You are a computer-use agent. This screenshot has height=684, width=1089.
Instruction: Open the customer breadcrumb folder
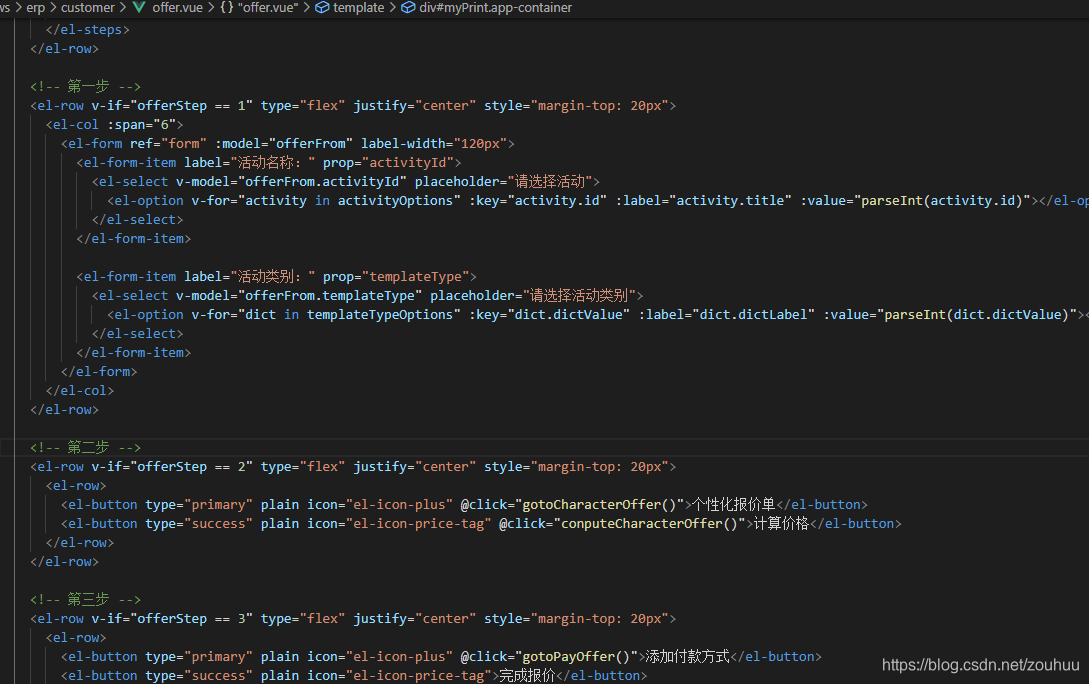(x=88, y=8)
